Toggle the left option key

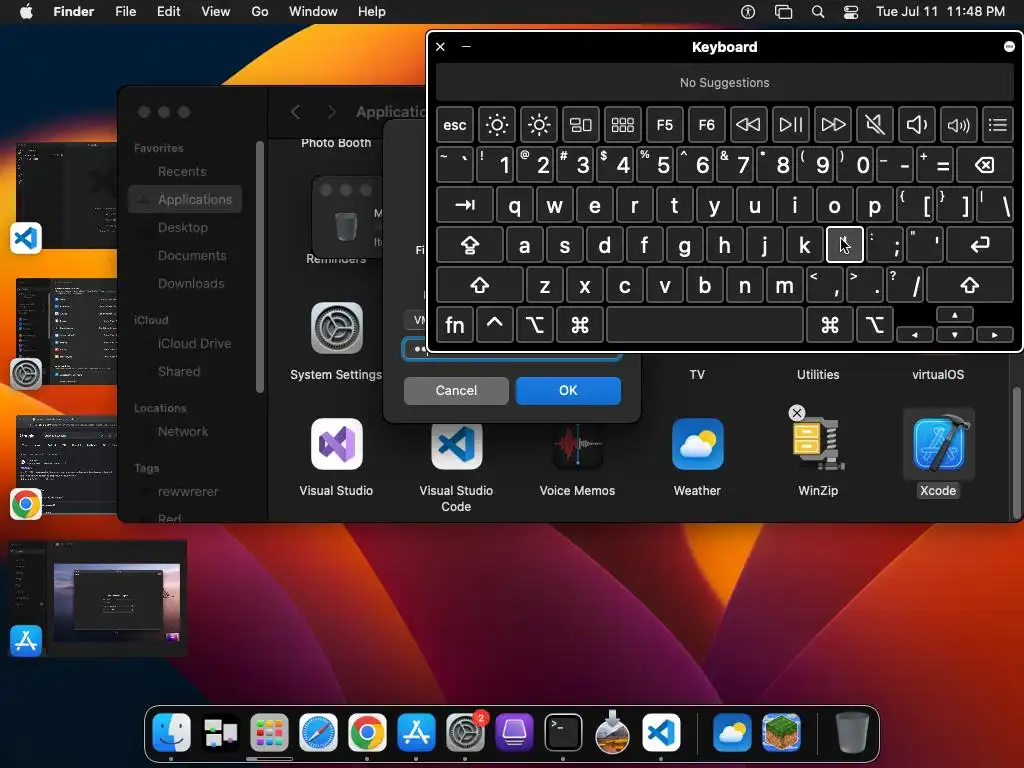tap(535, 325)
